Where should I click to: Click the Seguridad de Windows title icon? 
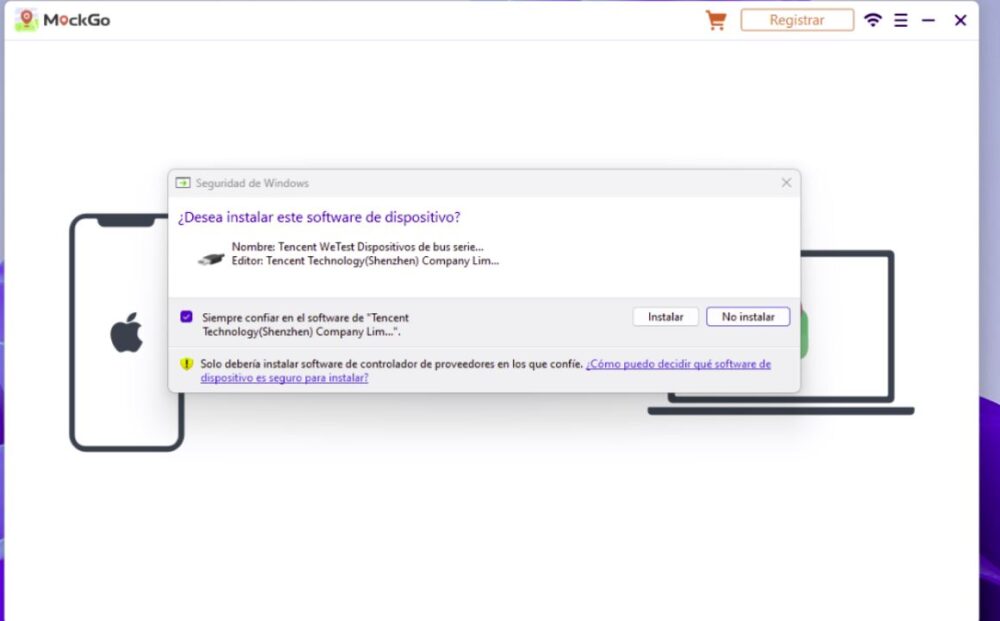click(x=183, y=183)
